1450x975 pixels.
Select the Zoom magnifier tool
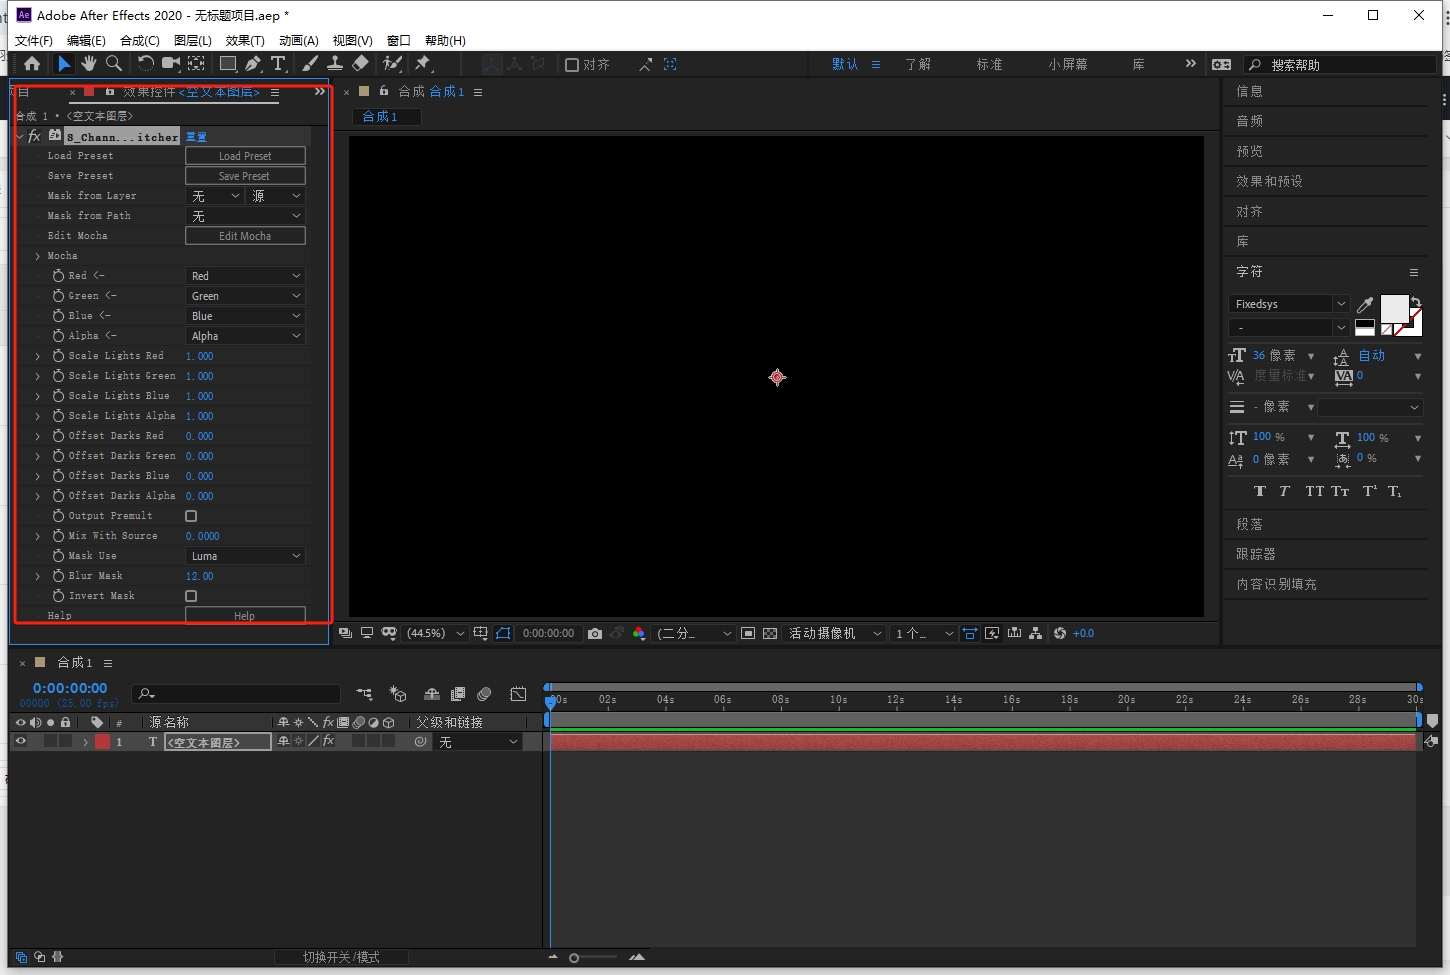coord(114,64)
